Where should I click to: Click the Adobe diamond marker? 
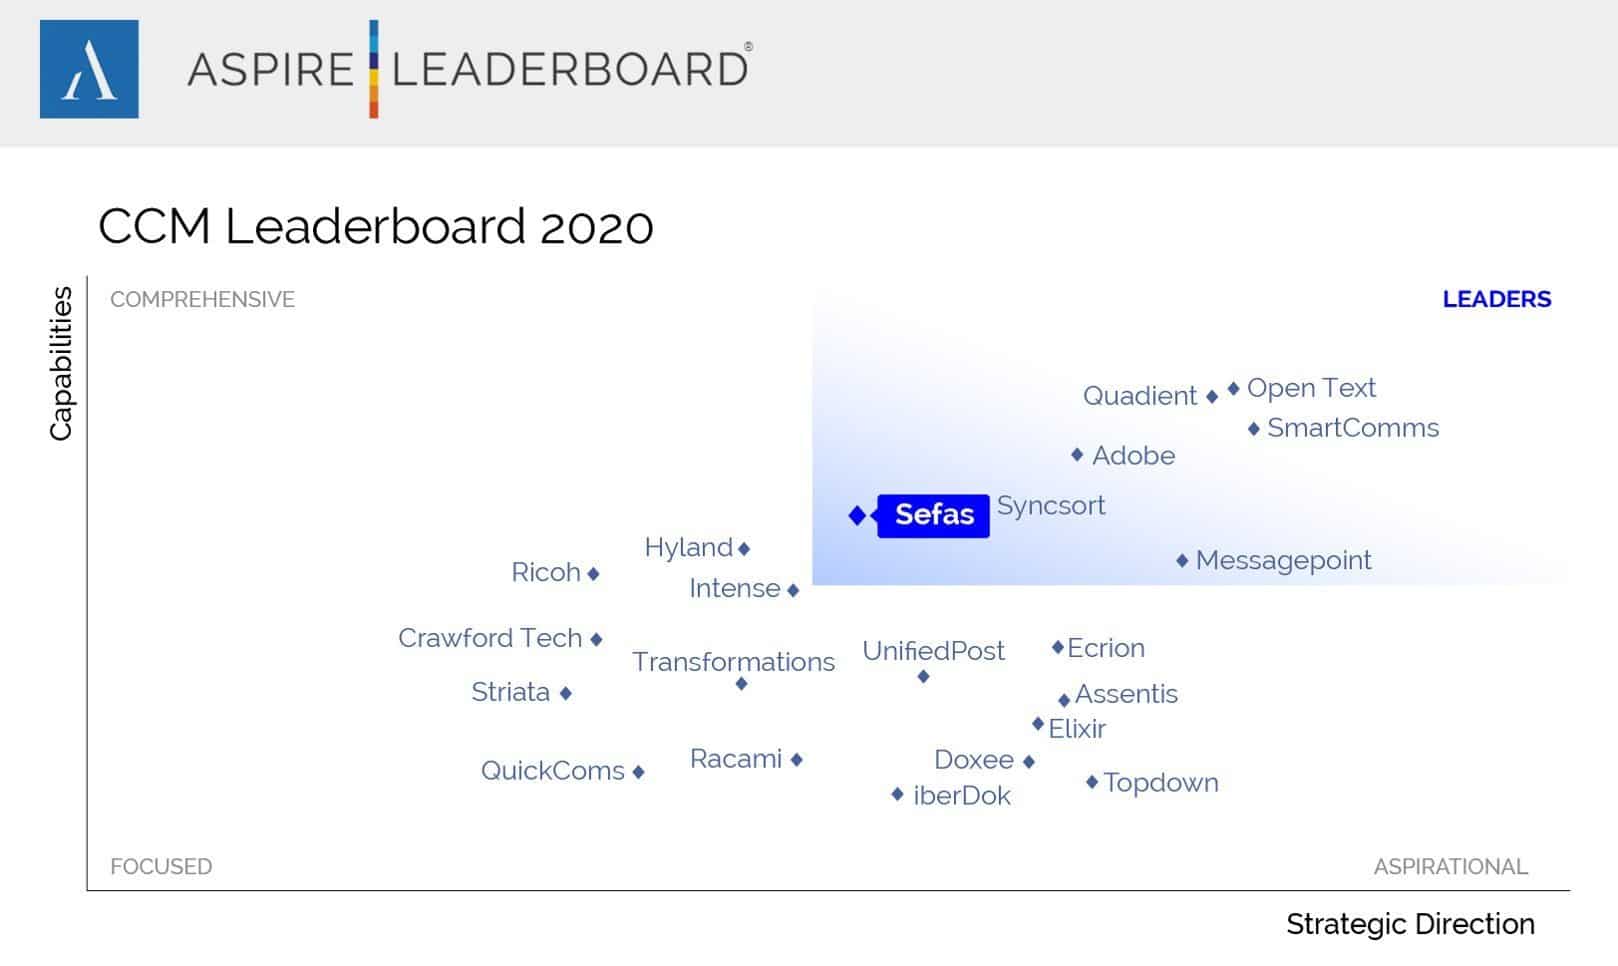pos(1077,455)
